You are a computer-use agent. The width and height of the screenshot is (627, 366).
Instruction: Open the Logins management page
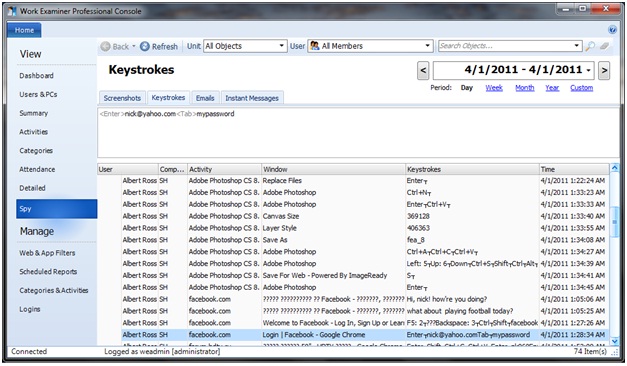[30, 309]
